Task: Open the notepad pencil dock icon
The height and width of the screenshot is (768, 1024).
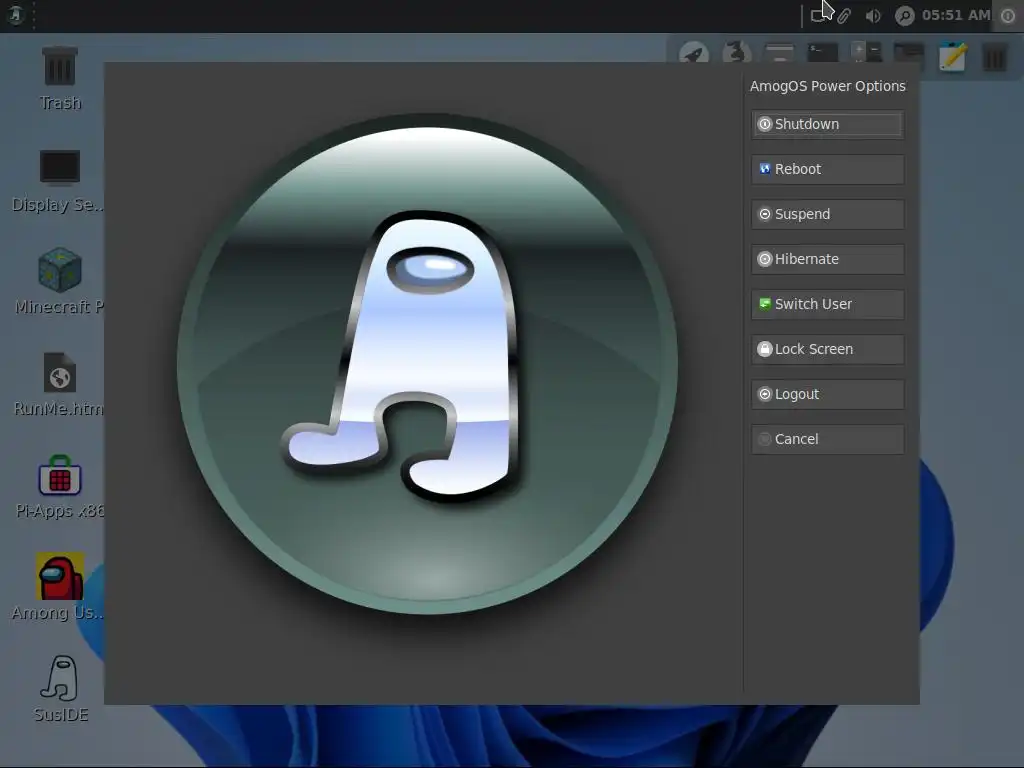Action: click(952, 56)
